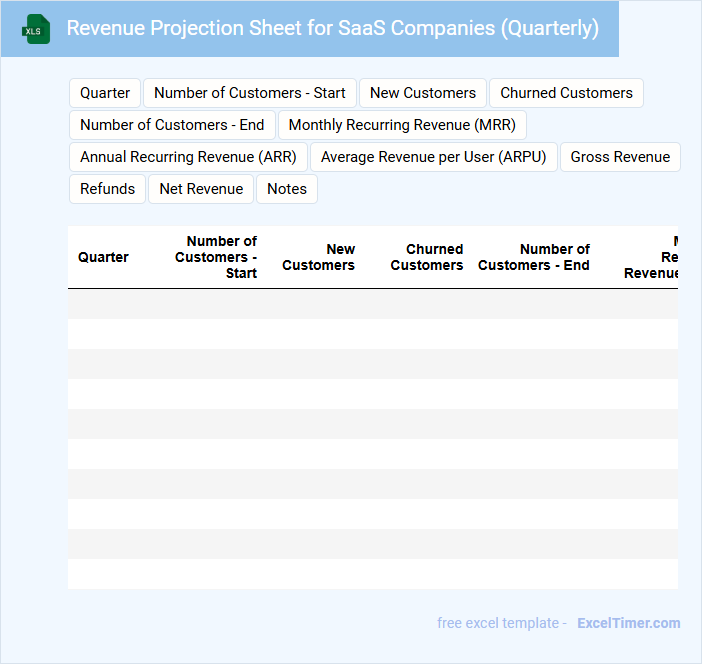Open the ExcelTimer.com link

628,623
